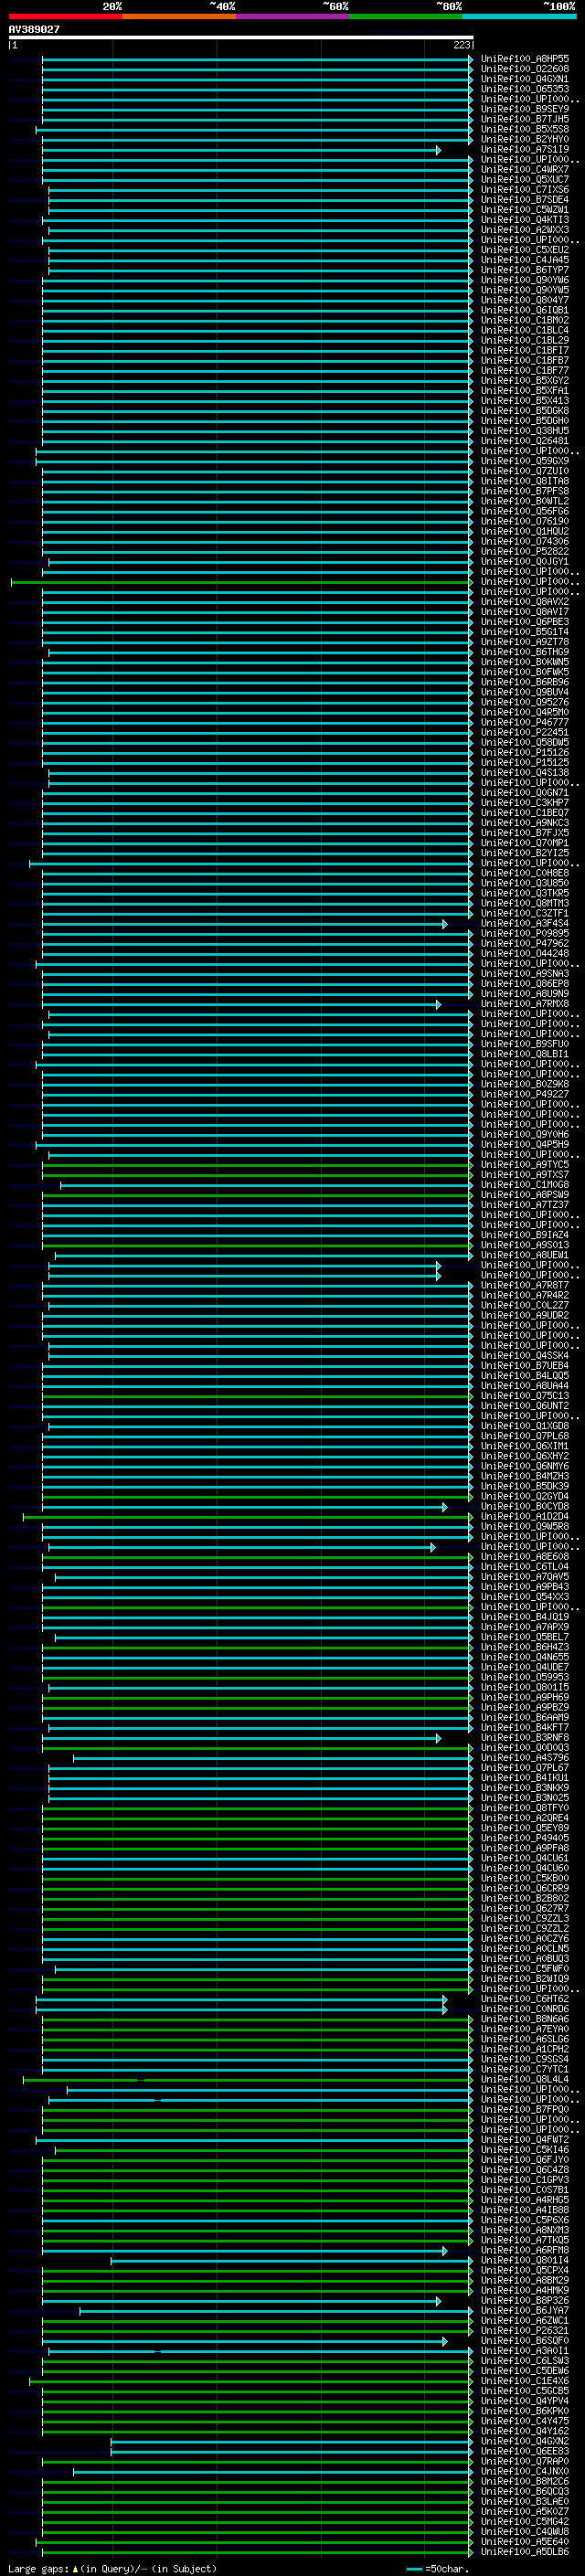Select the UniRef100_P47962 label

click(525, 944)
